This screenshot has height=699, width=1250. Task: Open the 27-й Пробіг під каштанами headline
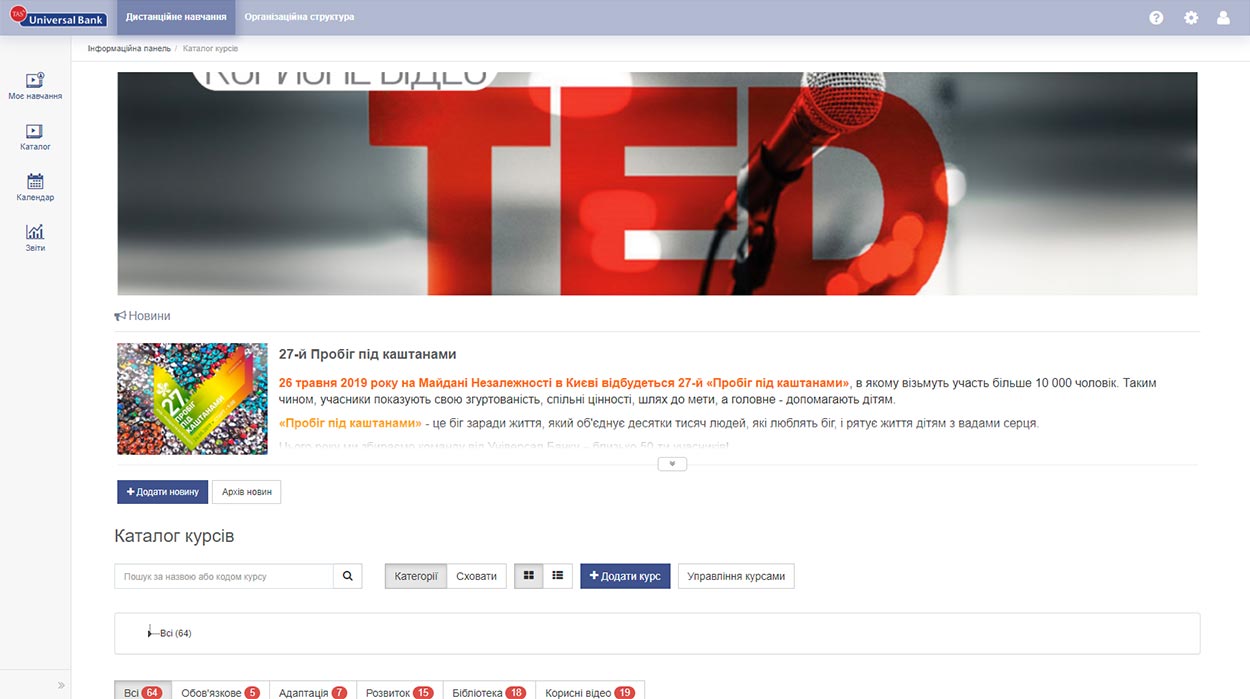[x=368, y=354]
